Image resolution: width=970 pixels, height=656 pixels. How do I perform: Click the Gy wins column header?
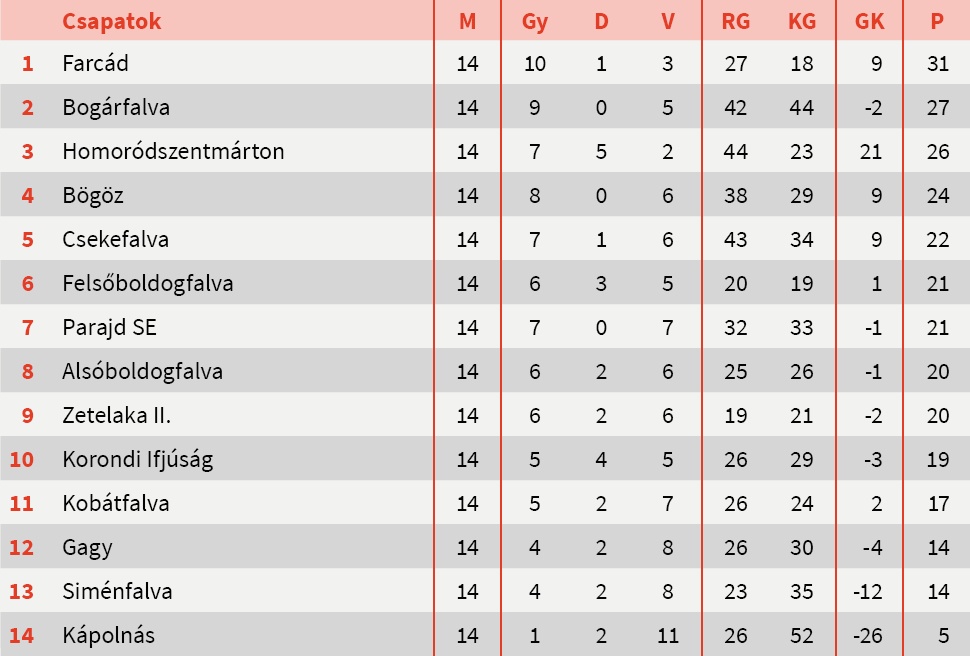(x=535, y=21)
